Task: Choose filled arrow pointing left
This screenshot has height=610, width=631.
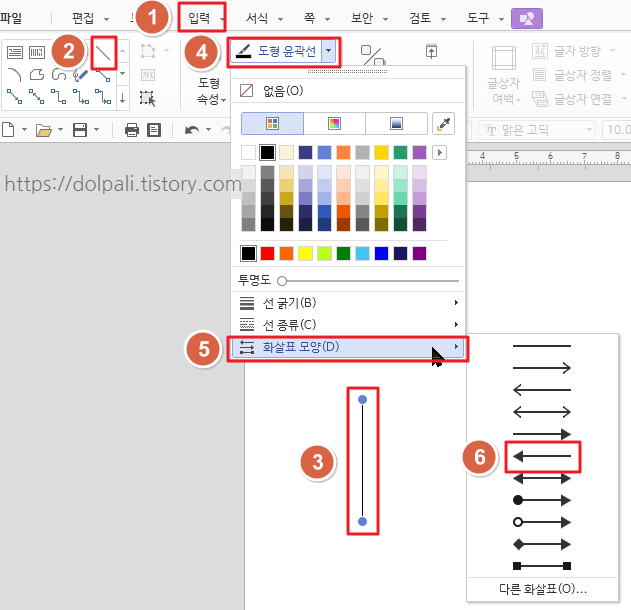Action: pos(542,456)
